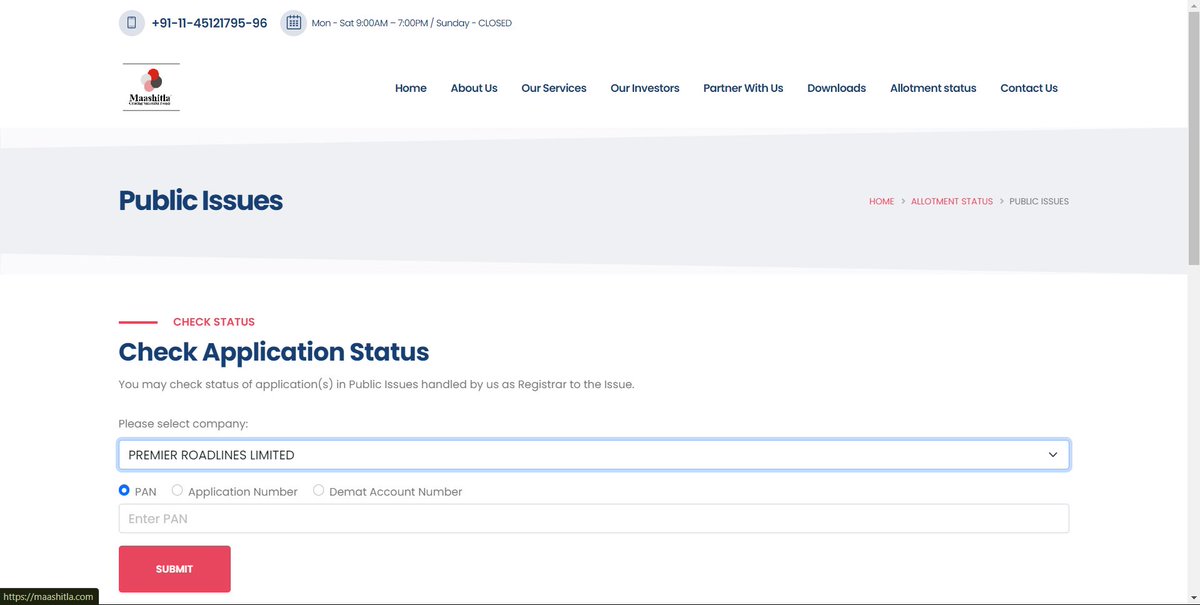
Task: Click ALLOTMENT STATUS breadcrumb link
Action: (952, 201)
